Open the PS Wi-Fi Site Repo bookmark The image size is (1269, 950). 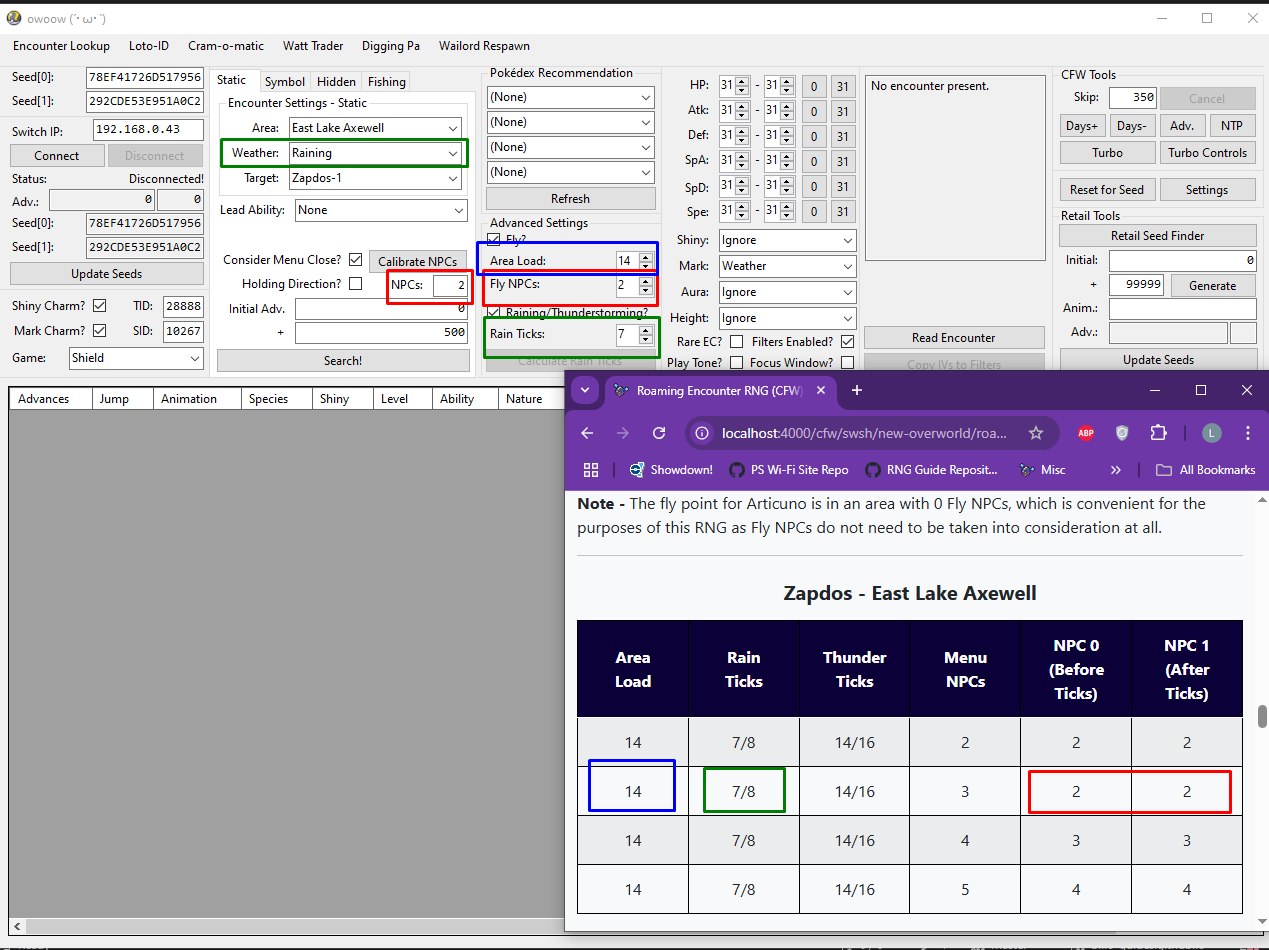pyautogui.click(x=788, y=469)
